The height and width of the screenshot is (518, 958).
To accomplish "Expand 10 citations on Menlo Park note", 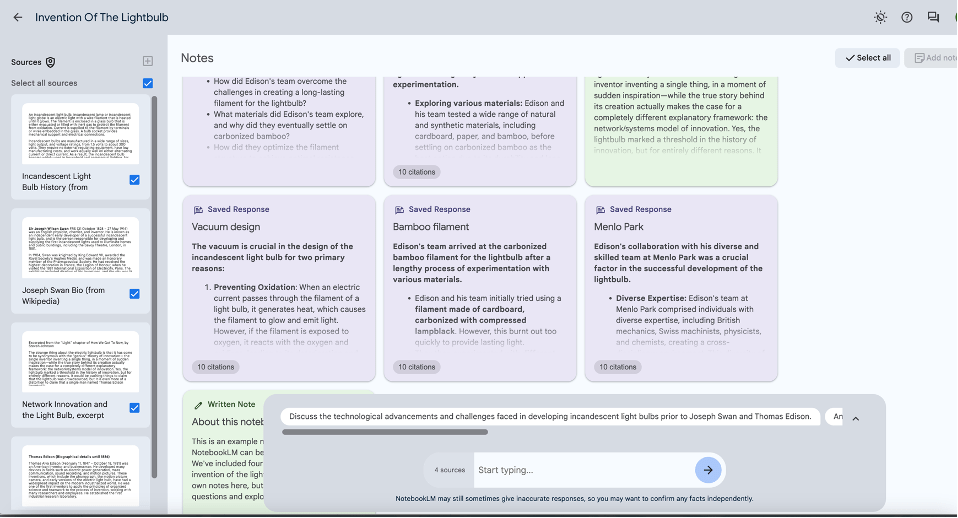I will click(617, 367).
